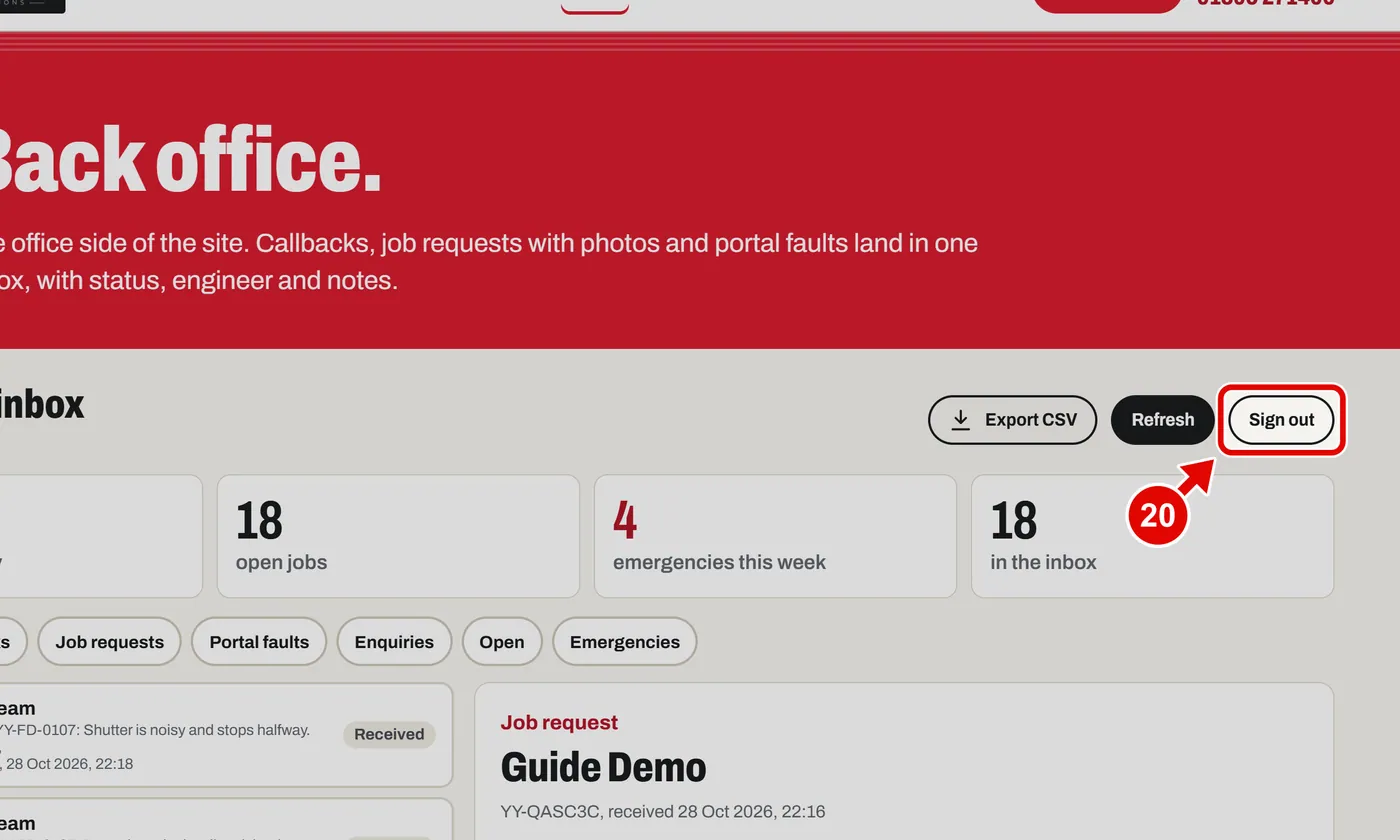Filter the inbox to Emergencies
This screenshot has height=840, width=1400.
[624, 642]
